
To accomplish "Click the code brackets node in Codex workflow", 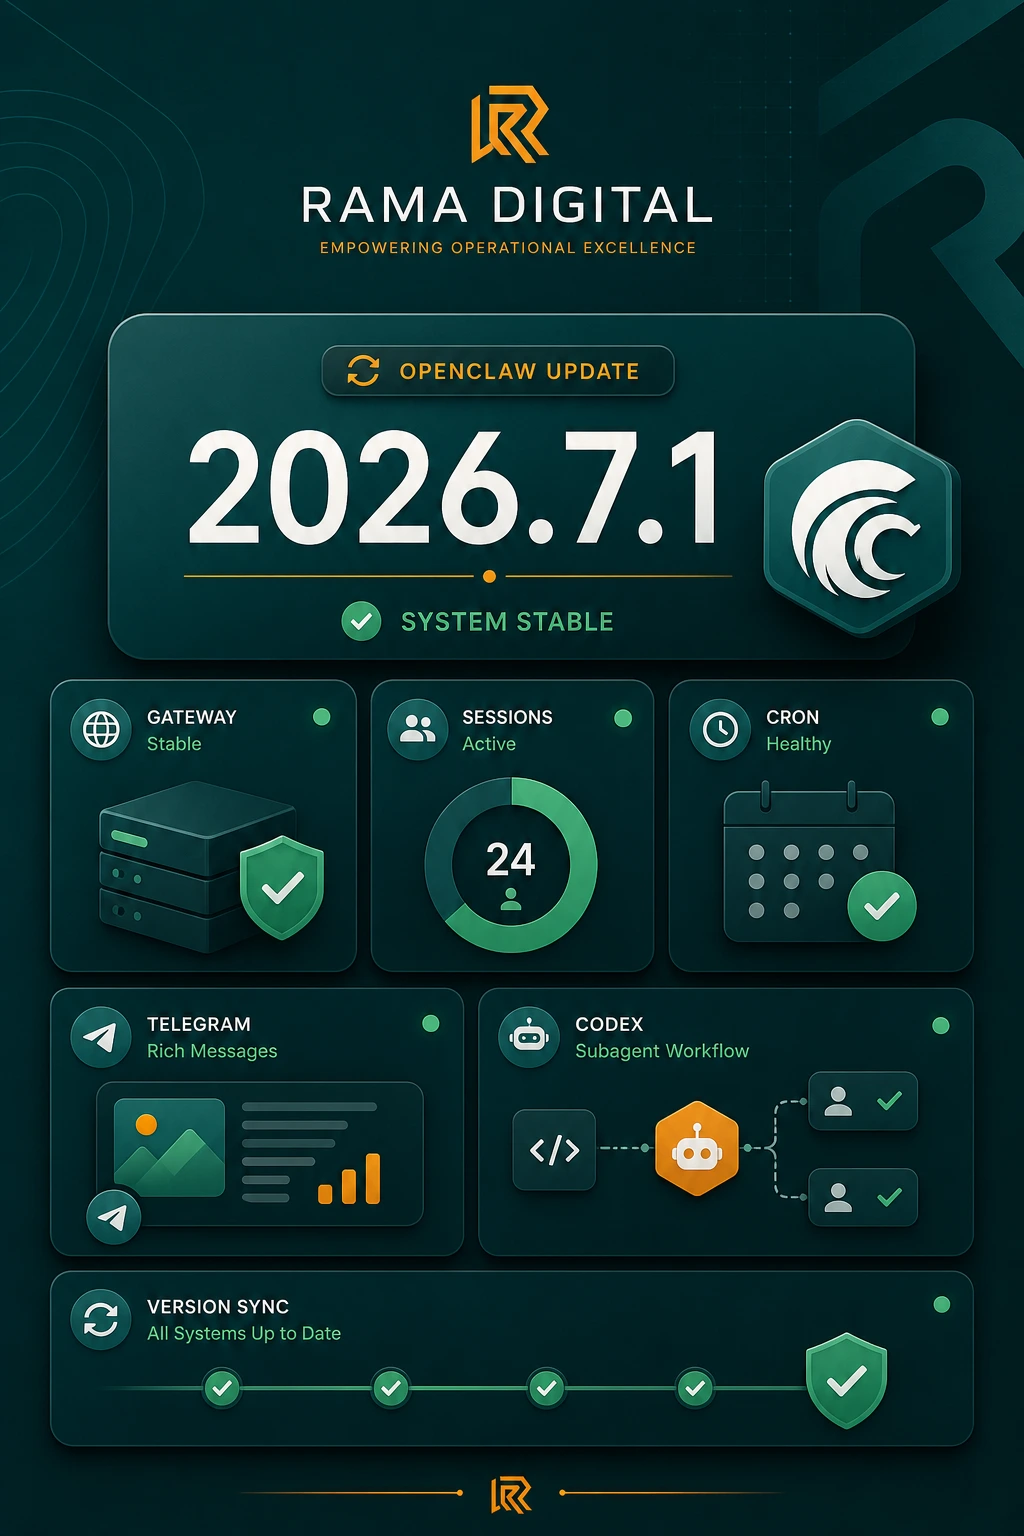I will (x=554, y=1150).
